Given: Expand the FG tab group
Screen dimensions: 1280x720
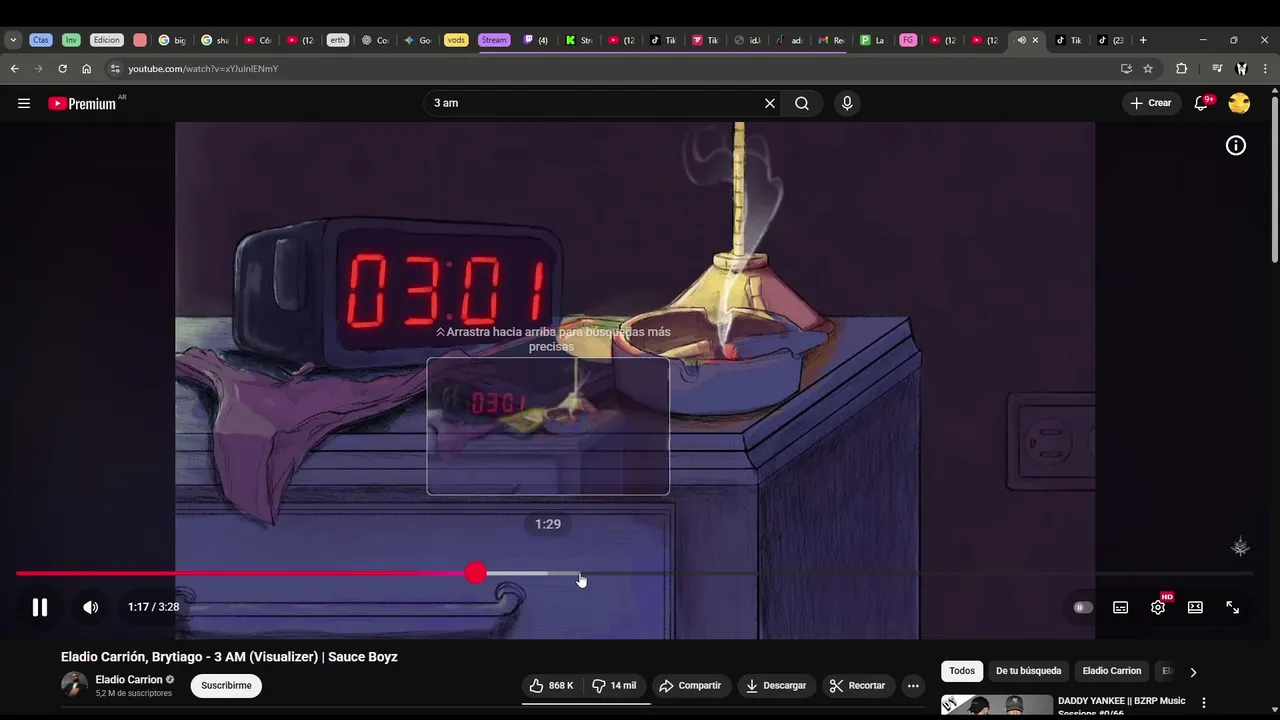Looking at the screenshot, I should [x=908, y=40].
